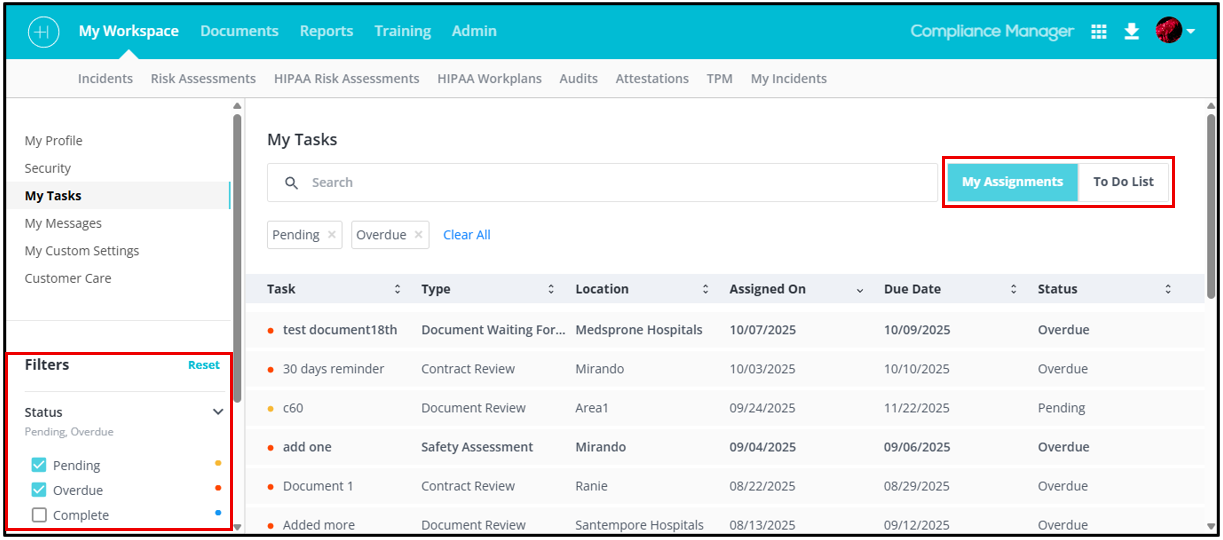Click Reset in the Filters panel

point(204,365)
